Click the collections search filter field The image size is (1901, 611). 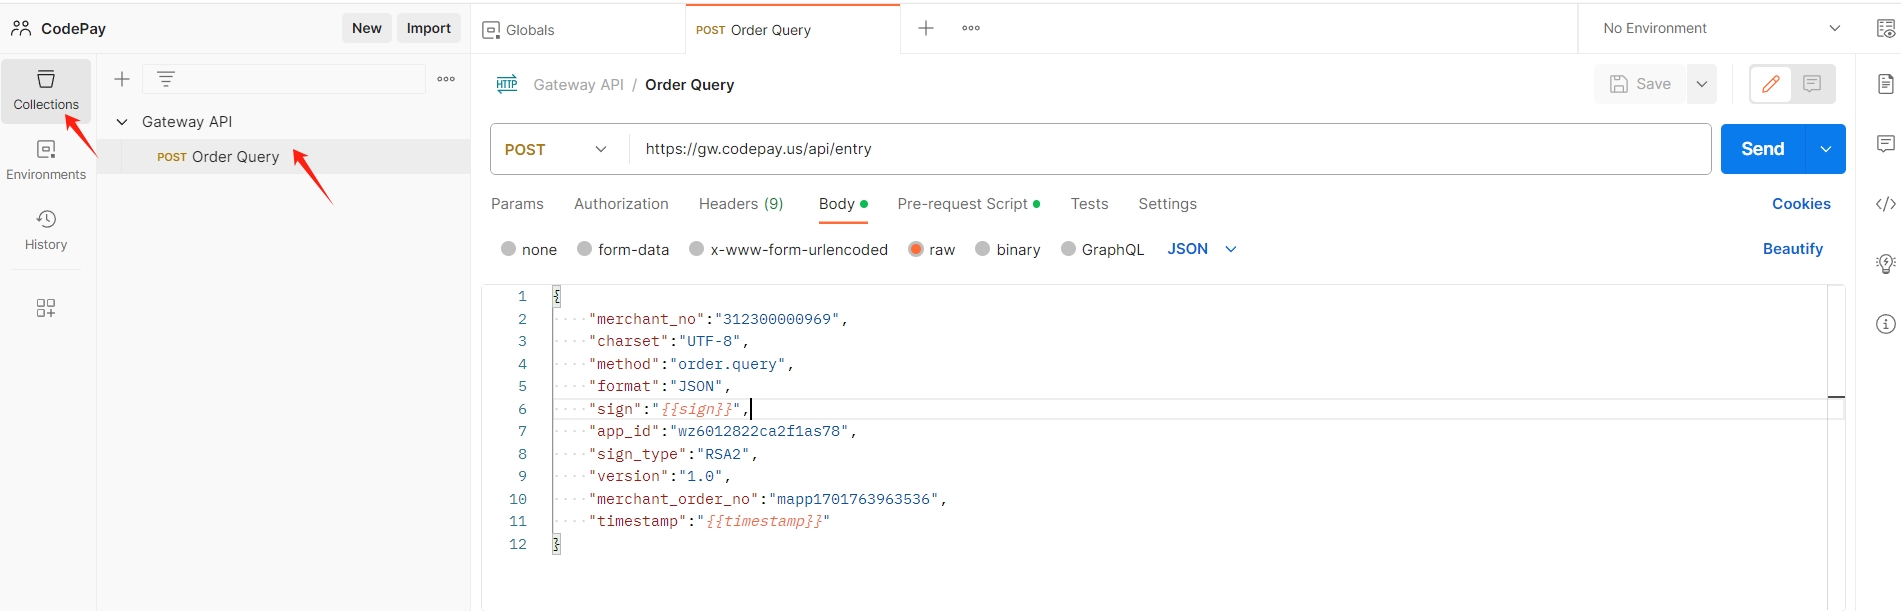coord(284,79)
